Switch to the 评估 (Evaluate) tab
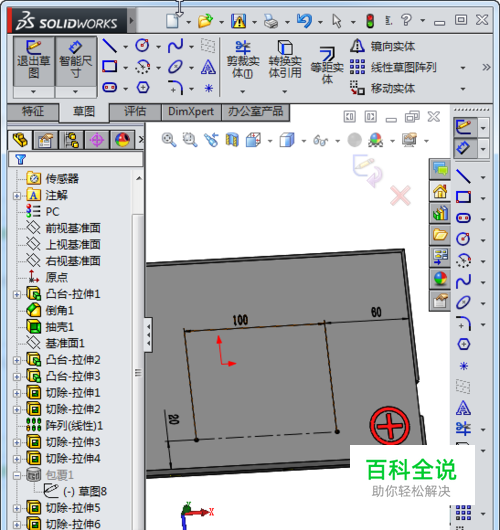This screenshot has height=530, width=500. 135,112
